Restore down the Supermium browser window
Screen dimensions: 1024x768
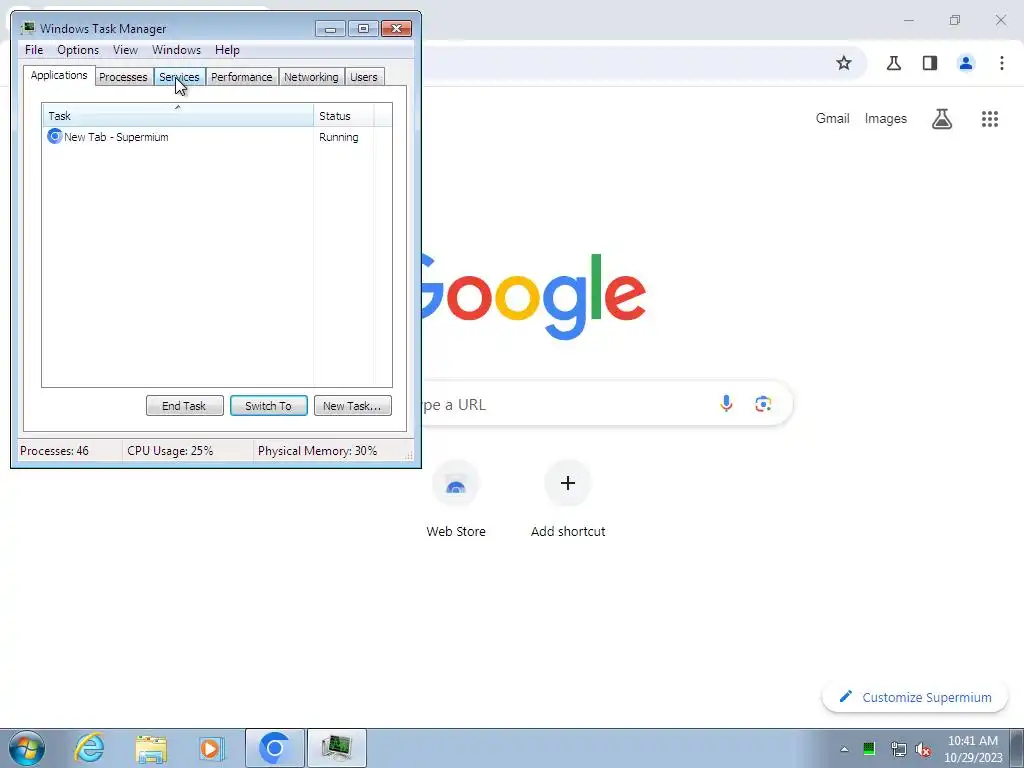(x=955, y=20)
